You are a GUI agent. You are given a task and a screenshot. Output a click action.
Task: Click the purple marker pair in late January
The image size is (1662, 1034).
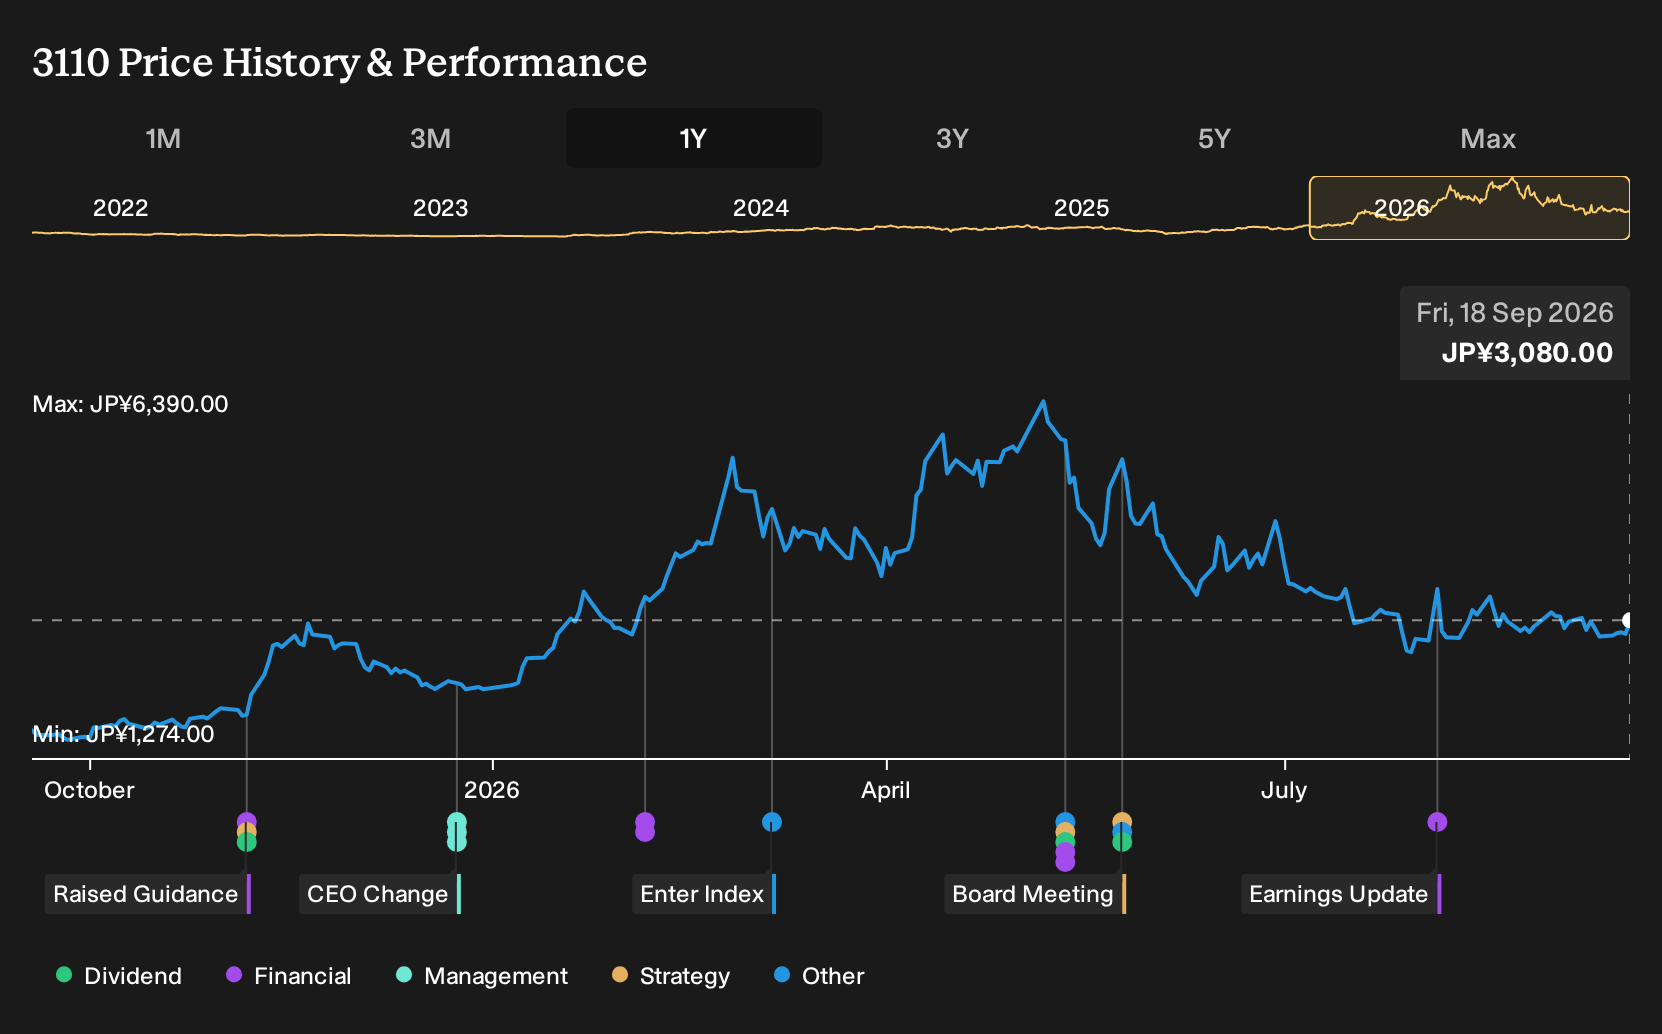click(x=645, y=827)
